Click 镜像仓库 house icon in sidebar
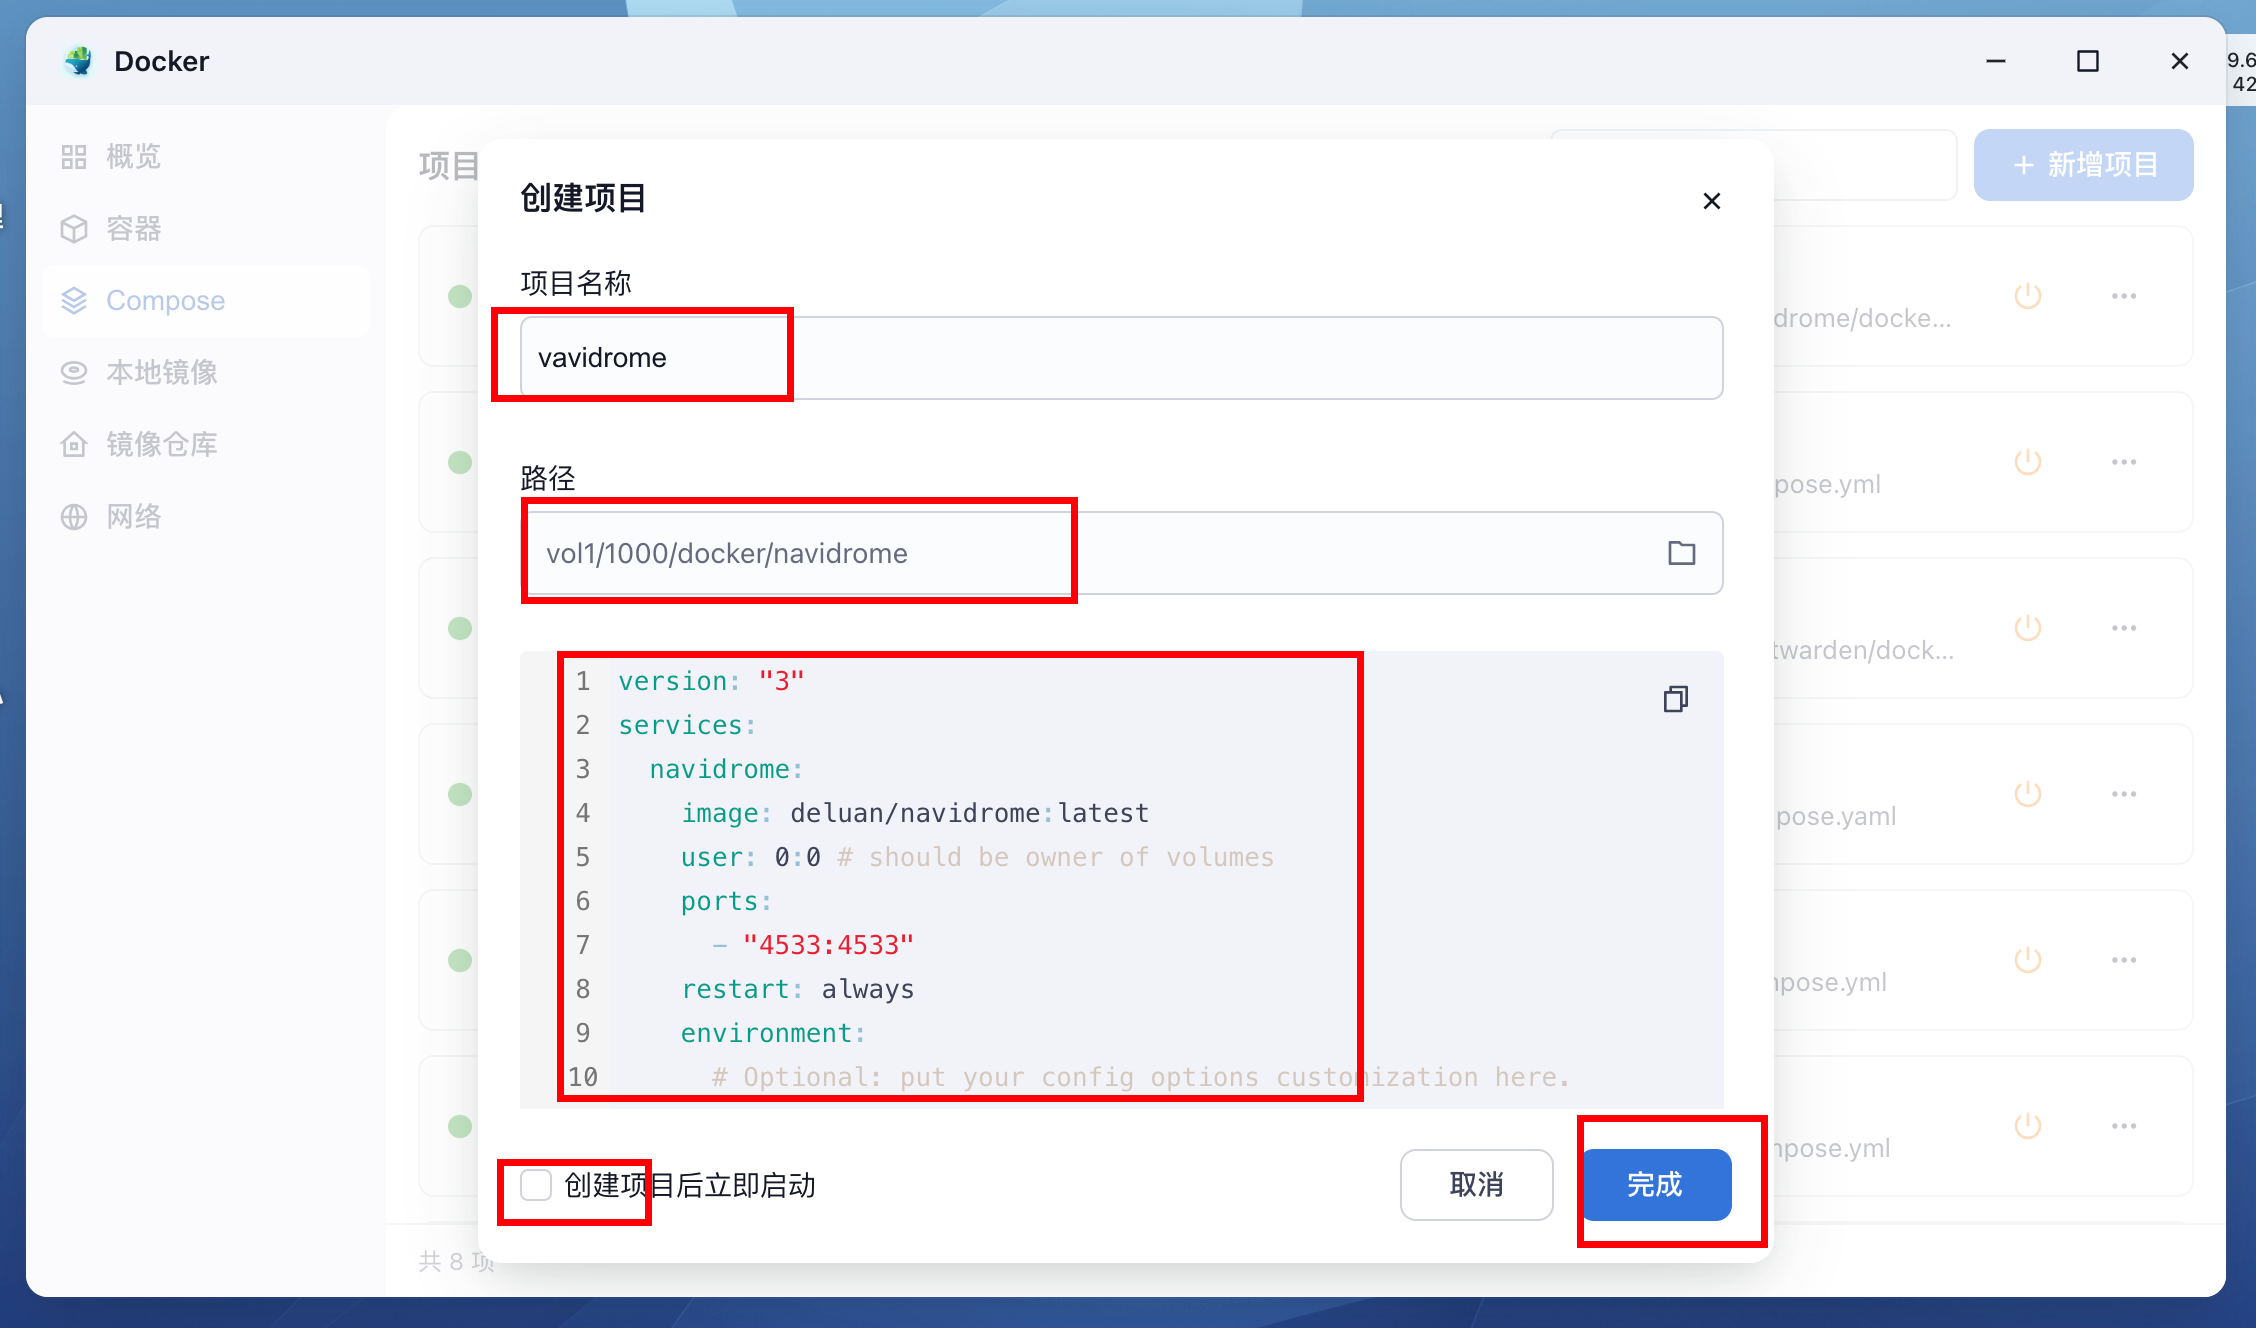This screenshot has width=2256, height=1328. [74, 445]
